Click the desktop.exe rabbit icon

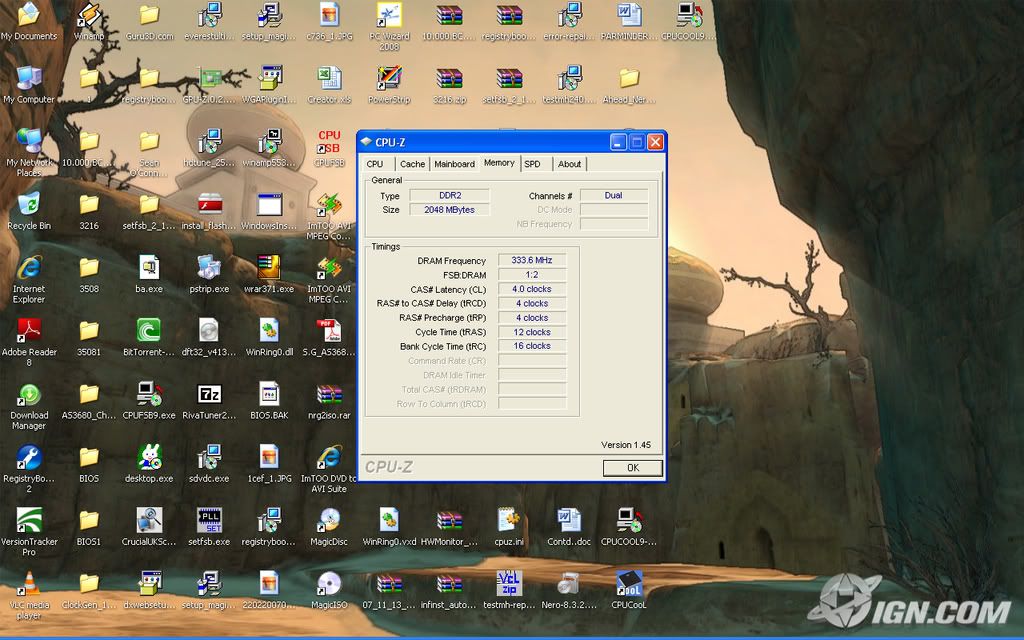click(150, 458)
